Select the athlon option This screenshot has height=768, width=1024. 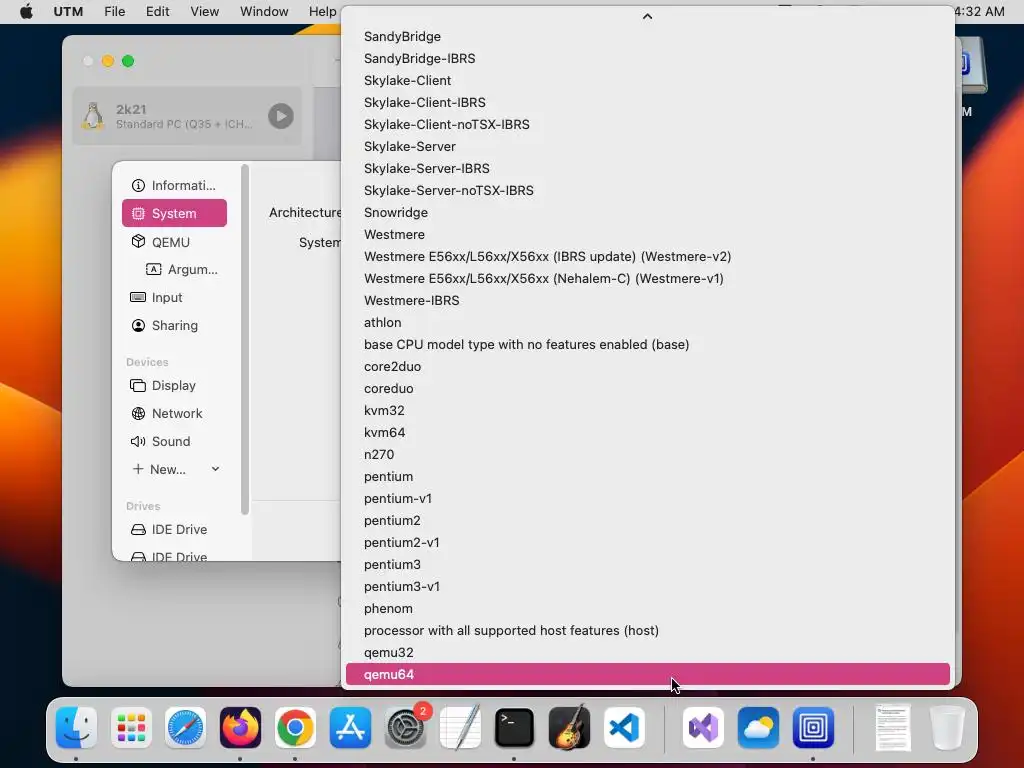pos(647,323)
